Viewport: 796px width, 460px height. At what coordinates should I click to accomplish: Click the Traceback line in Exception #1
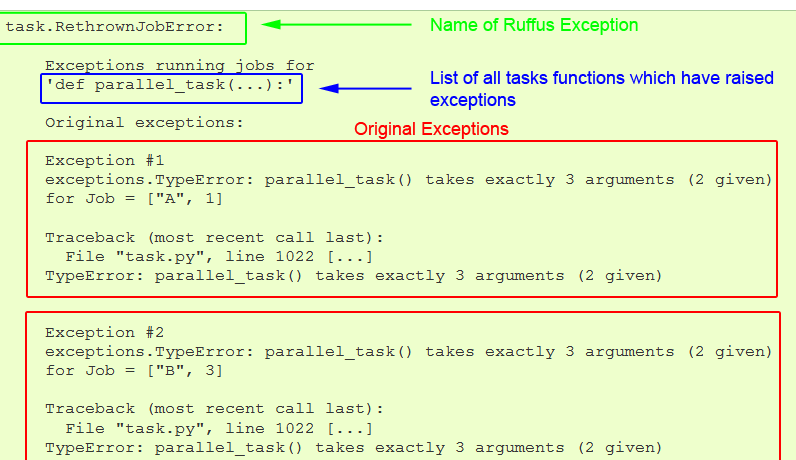(214, 237)
